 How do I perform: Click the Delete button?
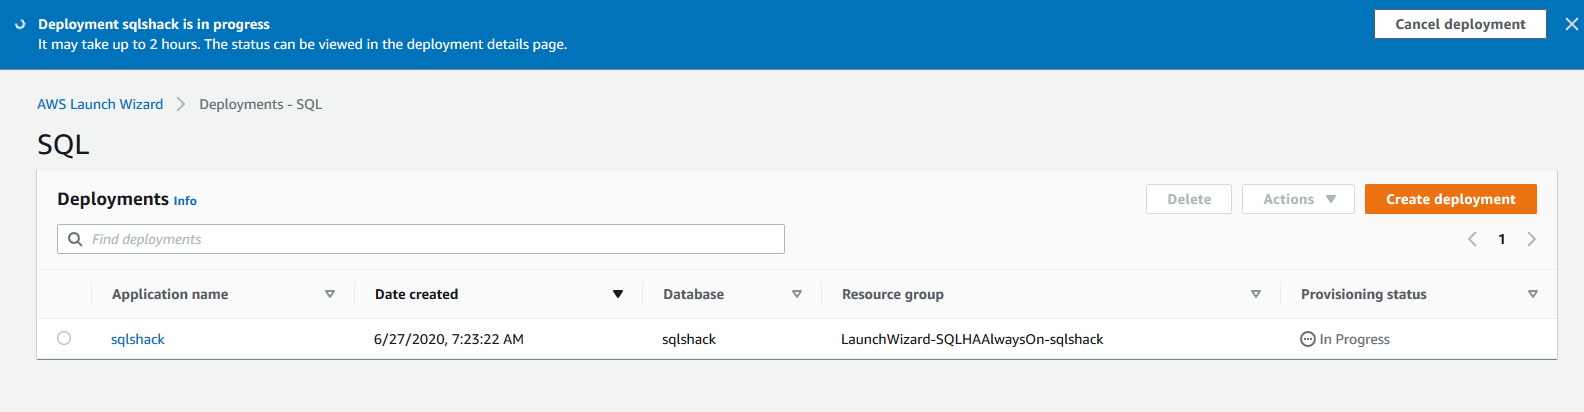point(1189,199)
